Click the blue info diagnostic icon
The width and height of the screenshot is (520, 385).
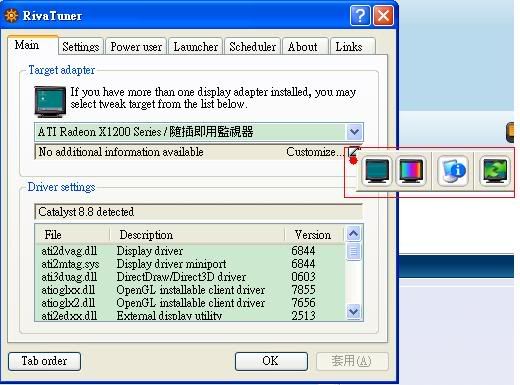point(453,171)
